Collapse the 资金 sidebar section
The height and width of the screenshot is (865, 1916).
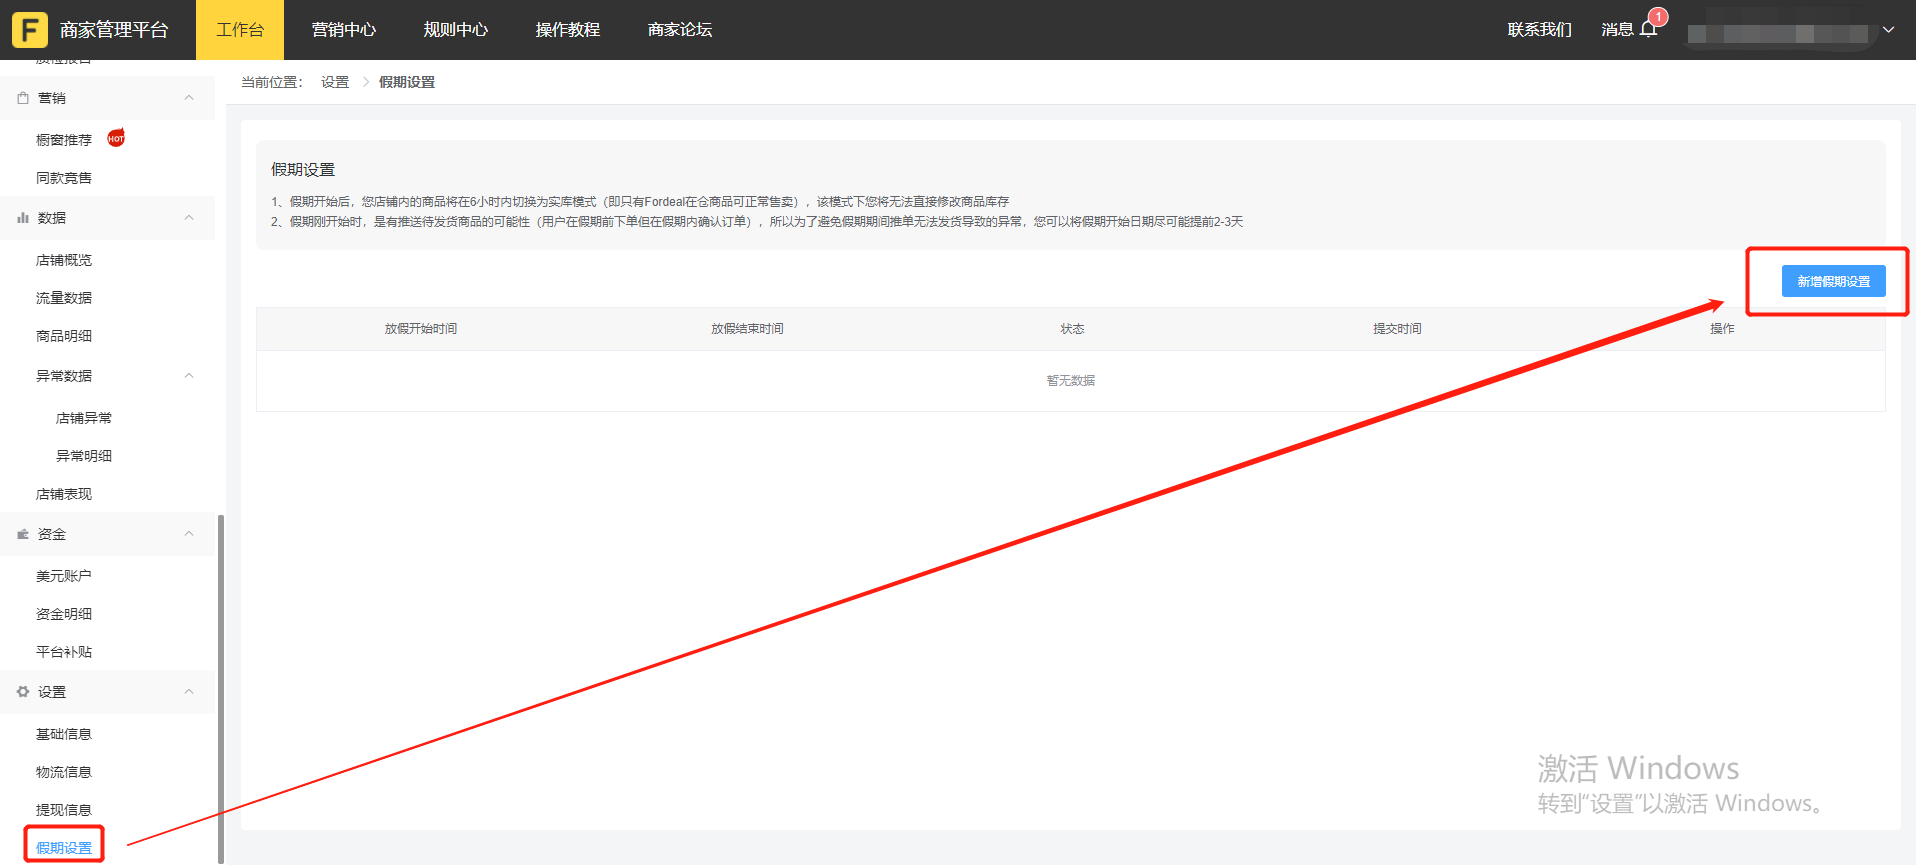click(x=189, y=534)
